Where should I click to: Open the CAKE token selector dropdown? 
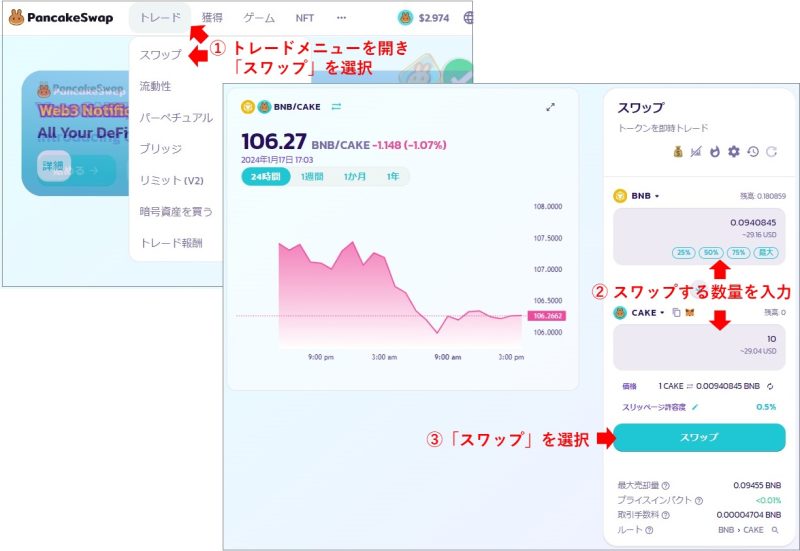(x=647, y=313)
